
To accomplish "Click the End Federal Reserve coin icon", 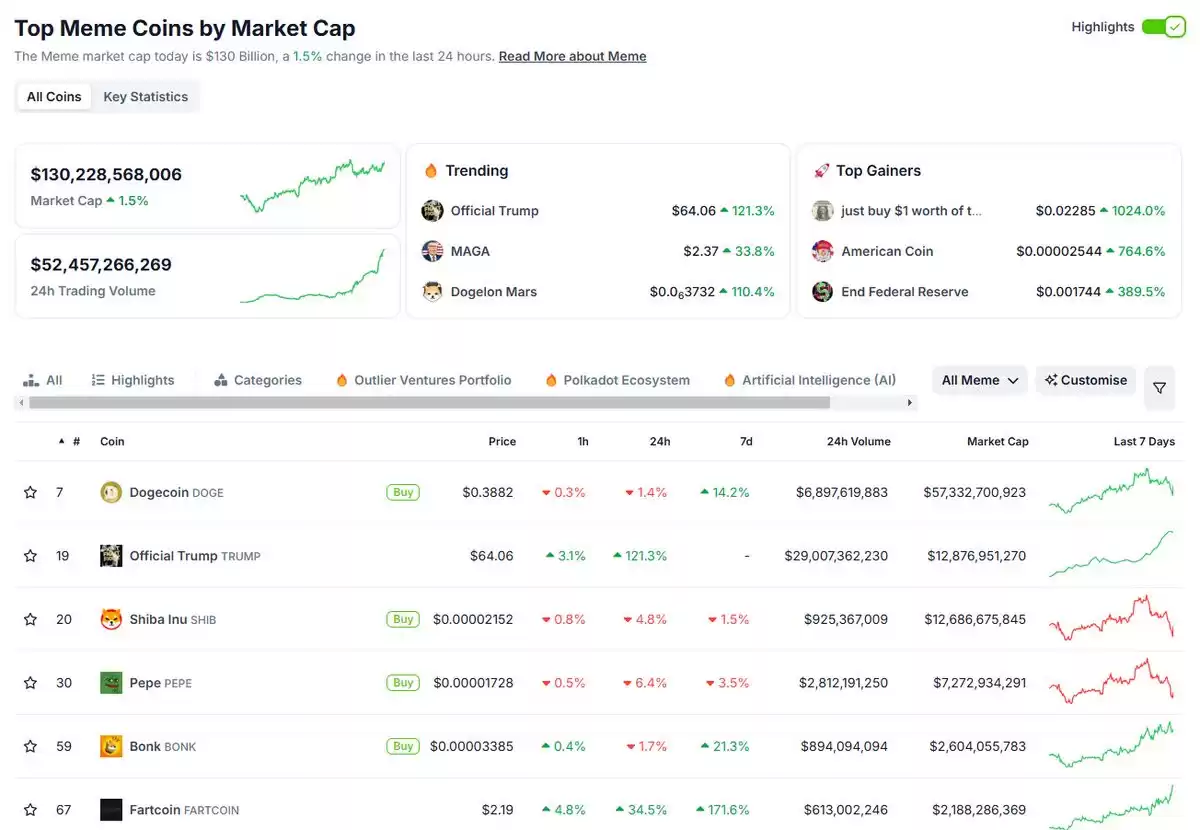I will [823, 292].
